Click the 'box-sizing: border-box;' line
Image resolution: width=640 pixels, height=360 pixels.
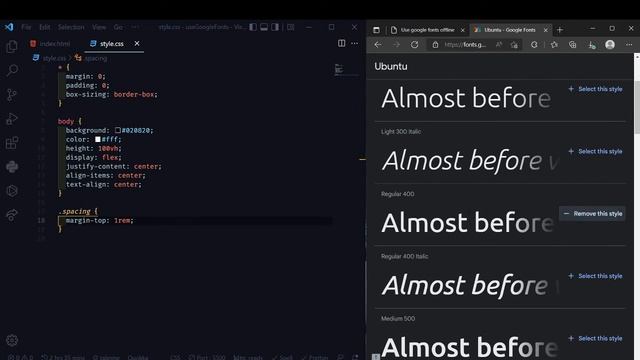[111, 94]
